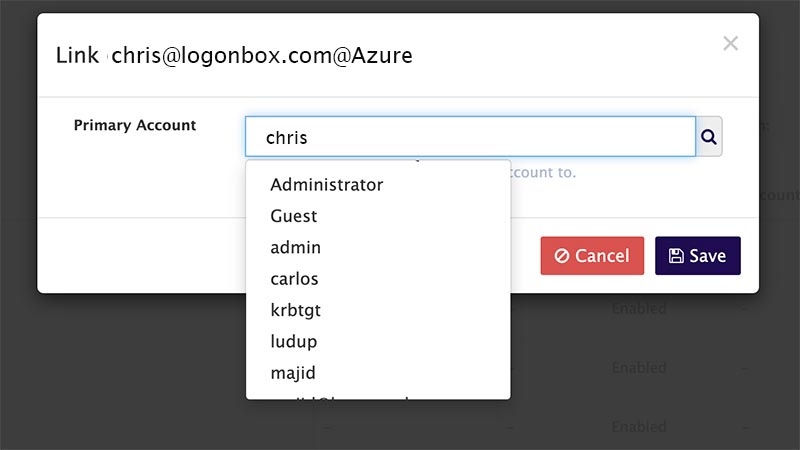The image size is (800, 450).
Task: Click the topmost Enabled status behind the dialog
Action: click(x=638, y=309)
